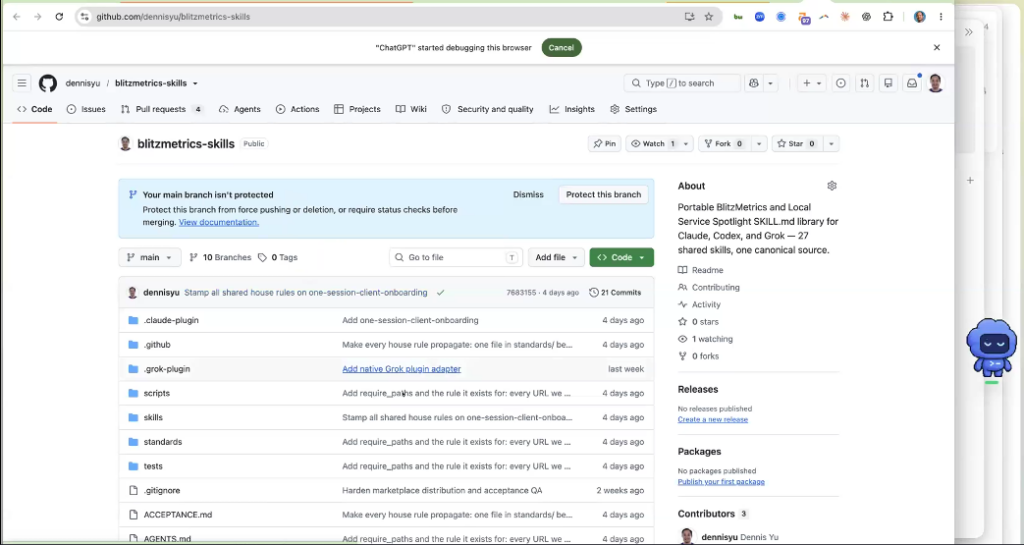View the 0 Tags link
1024x545 pixels.
tap(278, 257)
